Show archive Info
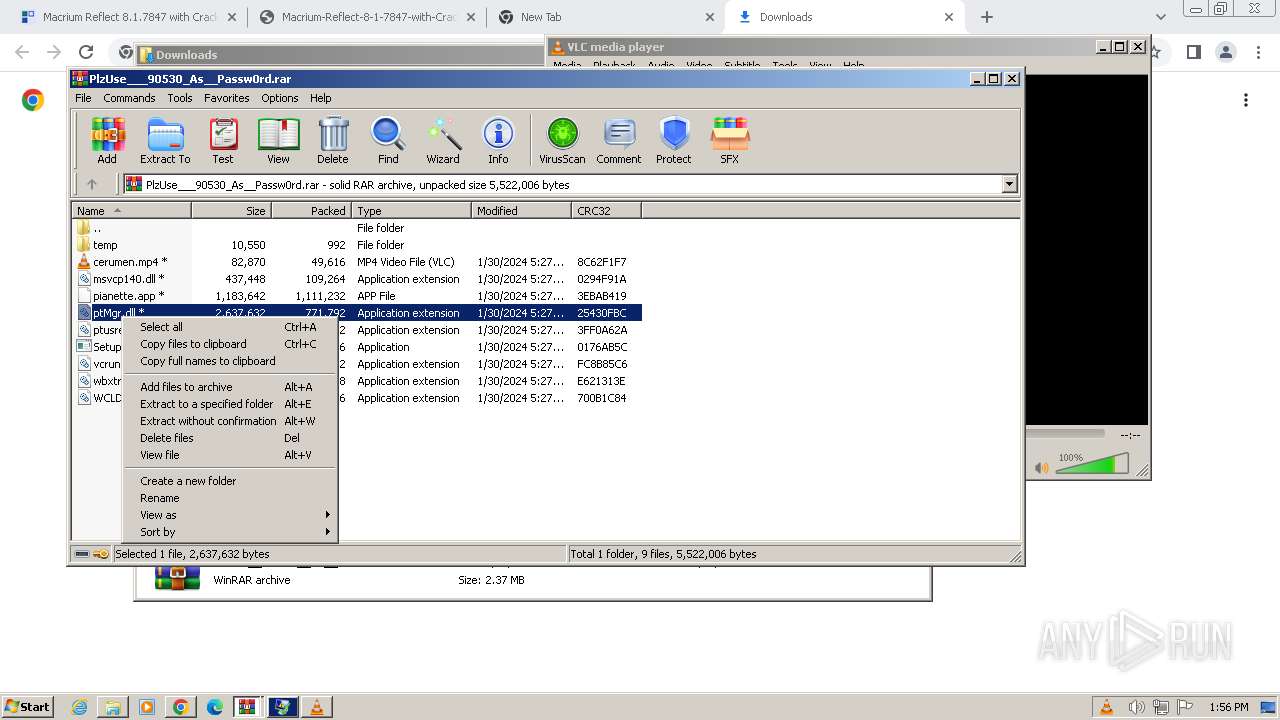1280x720 pixels. (x=498, y=140)
